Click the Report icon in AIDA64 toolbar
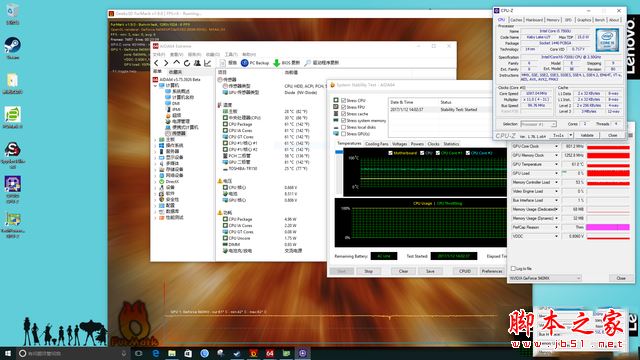 222,63
